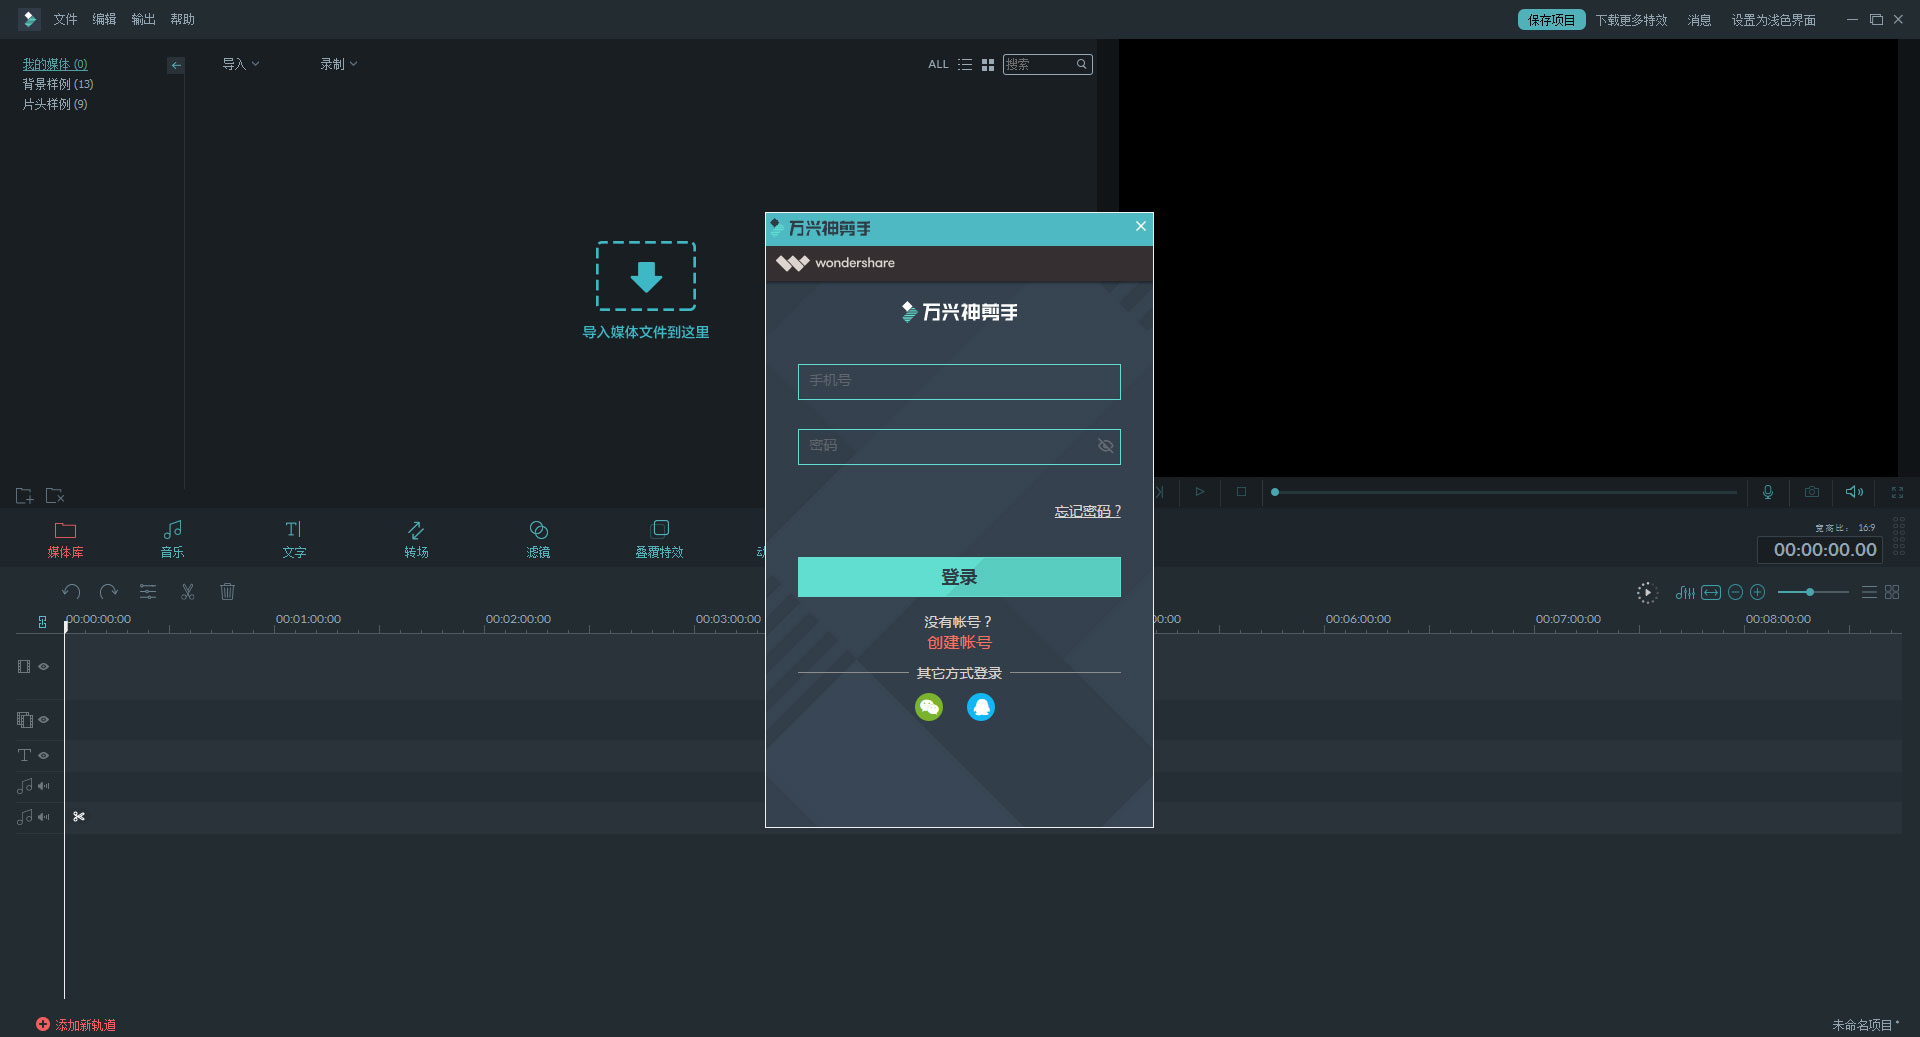Open the 滤镜 filters tab
Viewport: 1920px width, 1037px height.
tap(538, 539)
